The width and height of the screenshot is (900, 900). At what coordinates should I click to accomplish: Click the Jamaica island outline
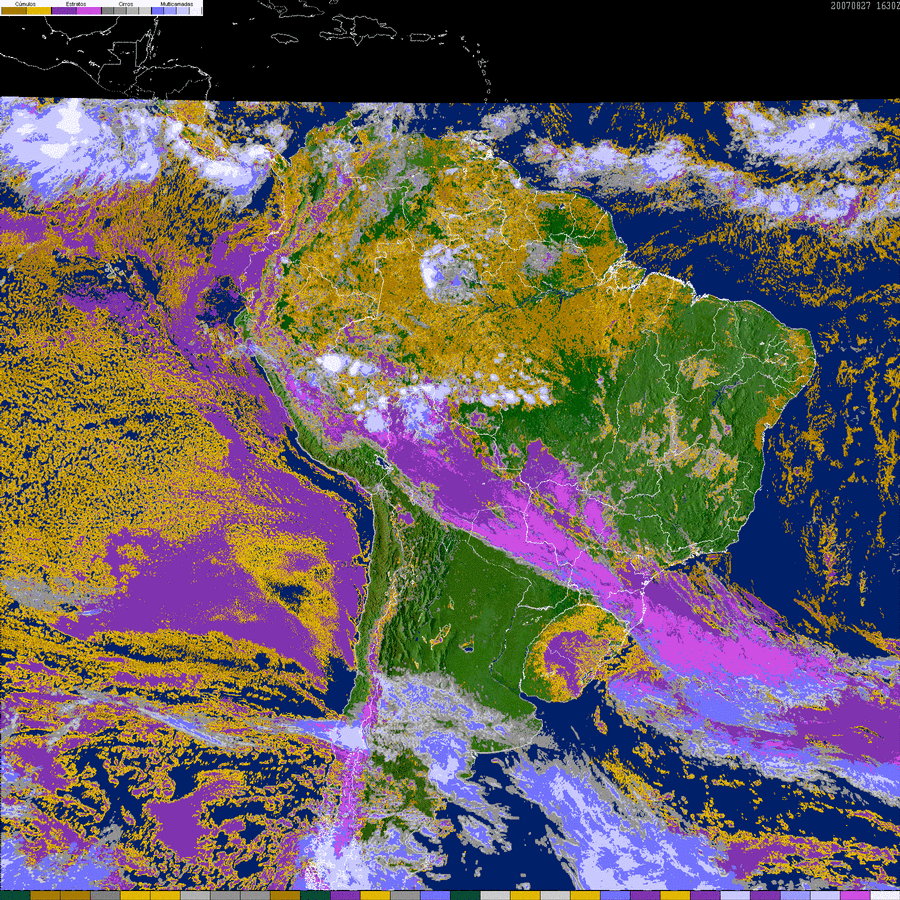click(286, 38)
